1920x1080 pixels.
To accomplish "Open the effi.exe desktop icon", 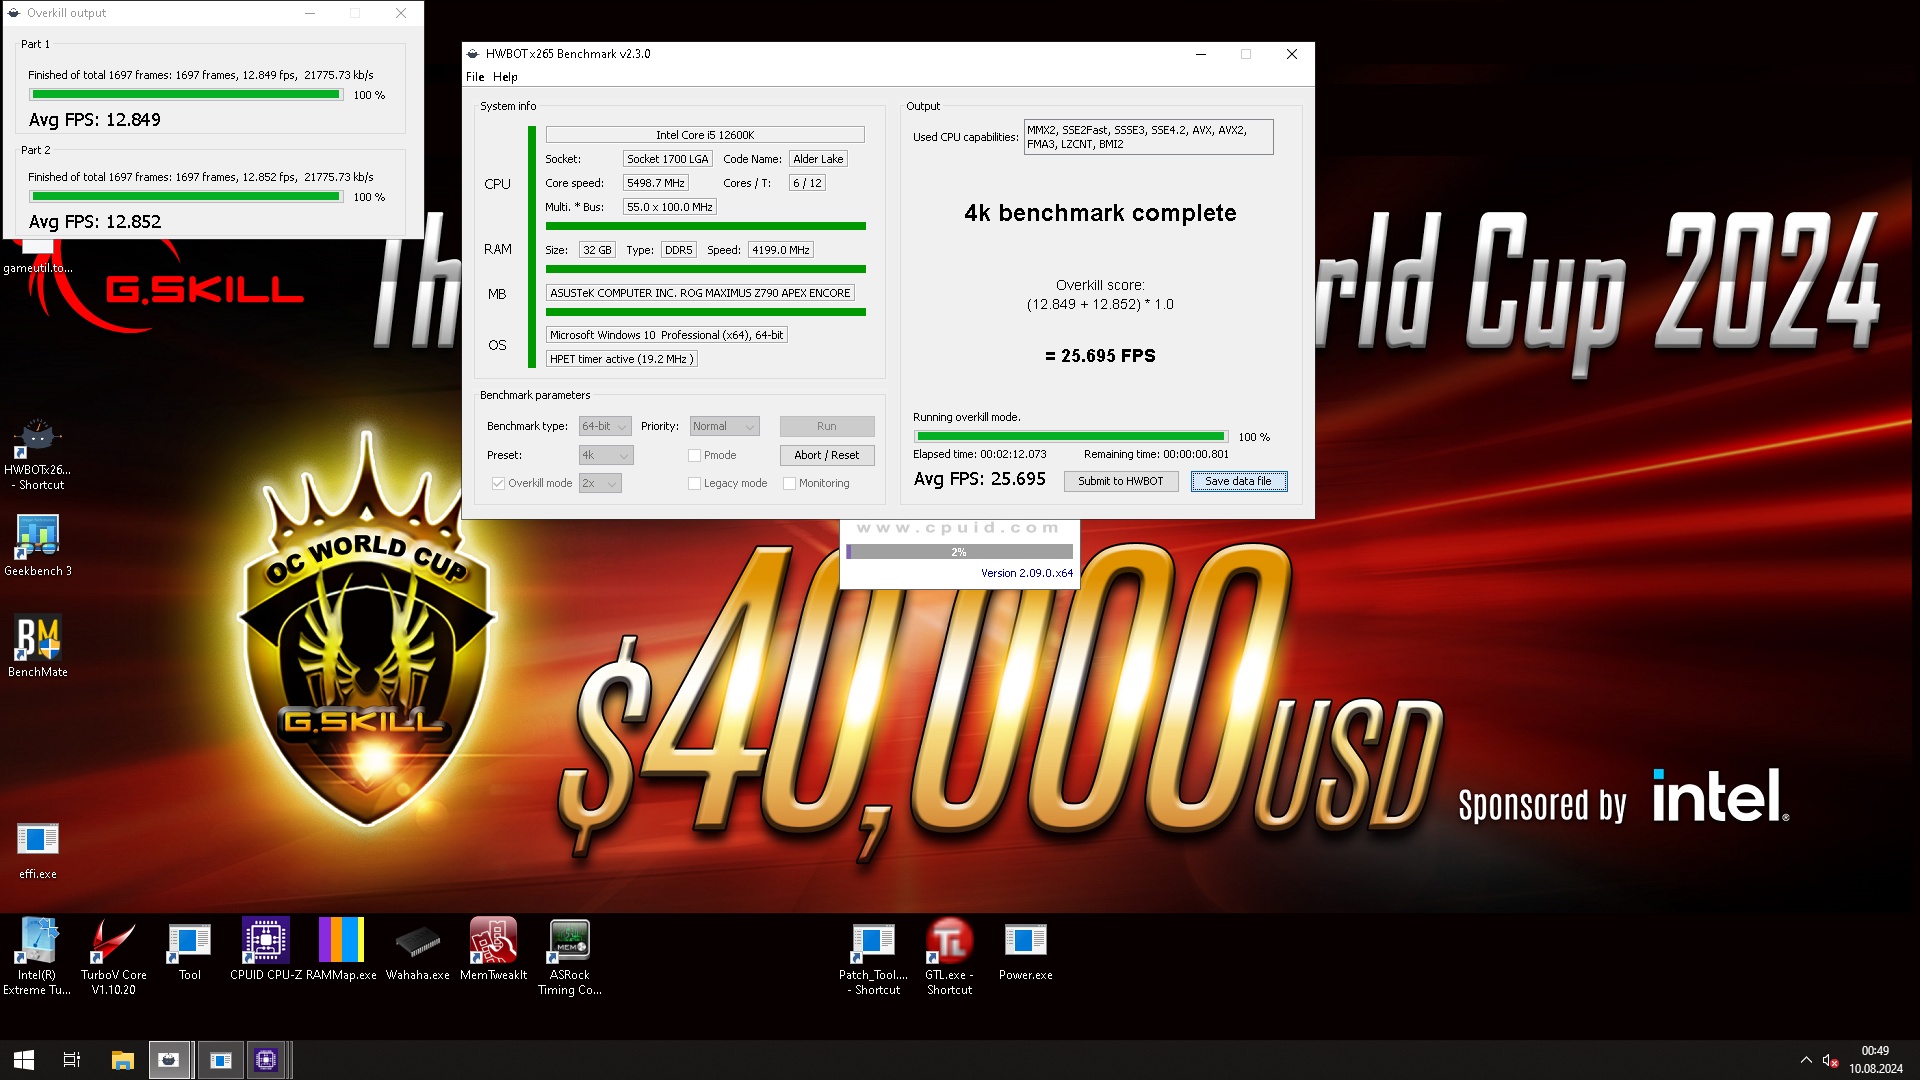I will tap(38, 850).
